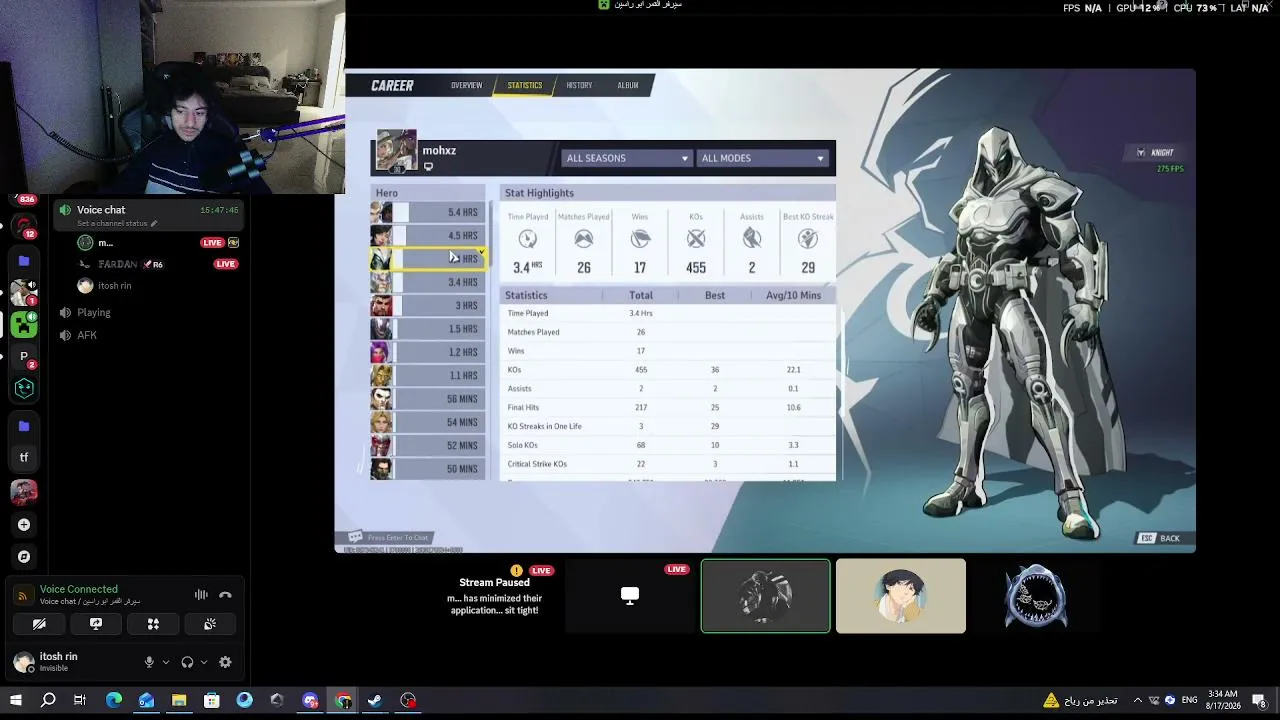
Task: Toggle Discord noise suppression
Action: [x=201, y=595]
